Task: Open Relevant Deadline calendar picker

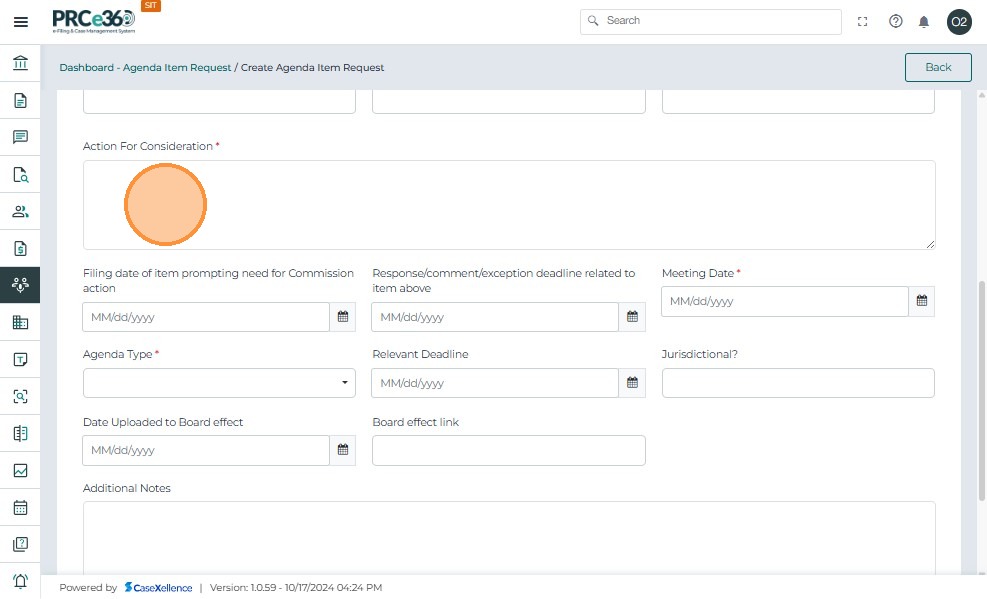Action: point(632,383)
